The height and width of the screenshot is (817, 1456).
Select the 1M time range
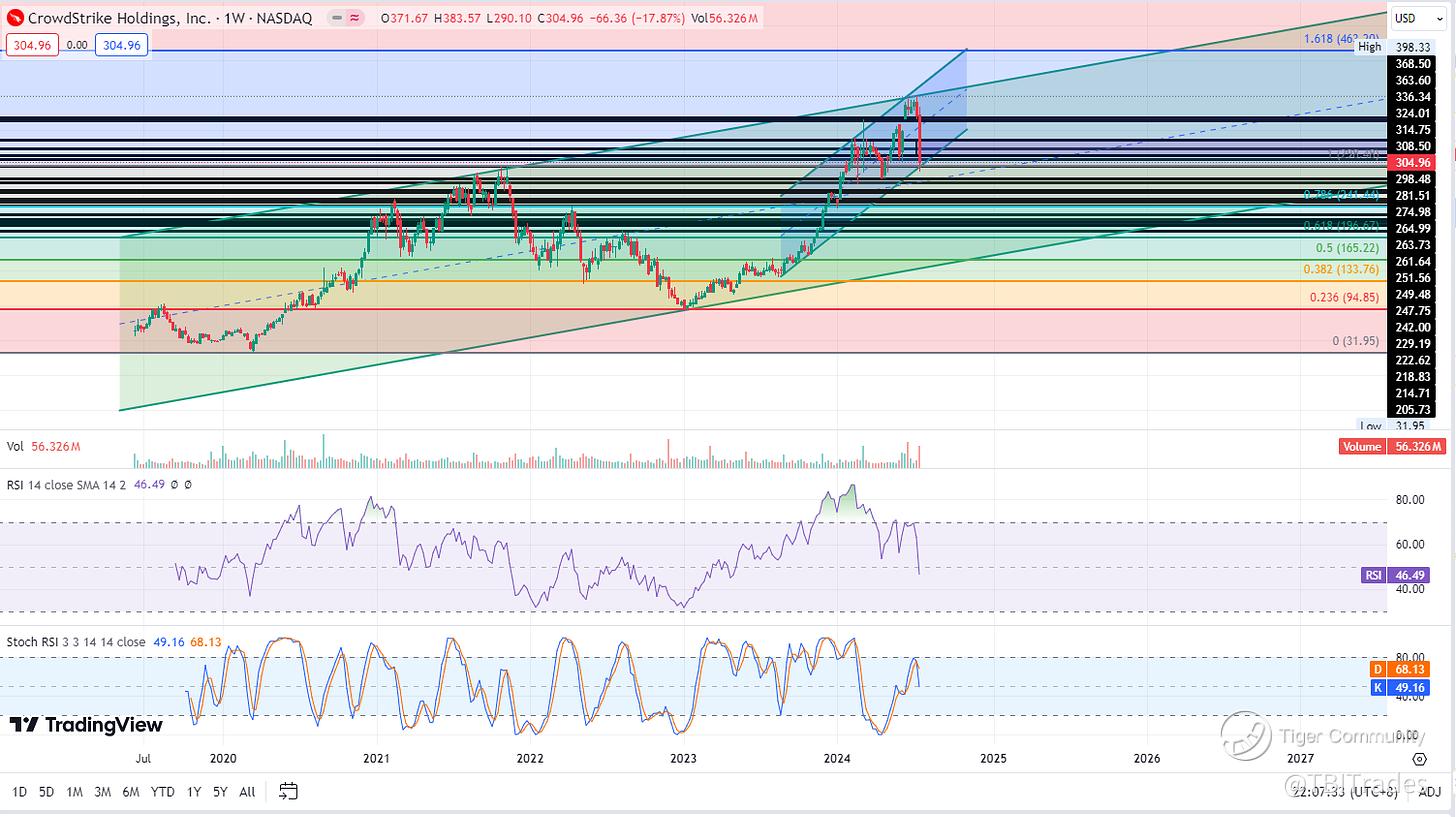74,792
